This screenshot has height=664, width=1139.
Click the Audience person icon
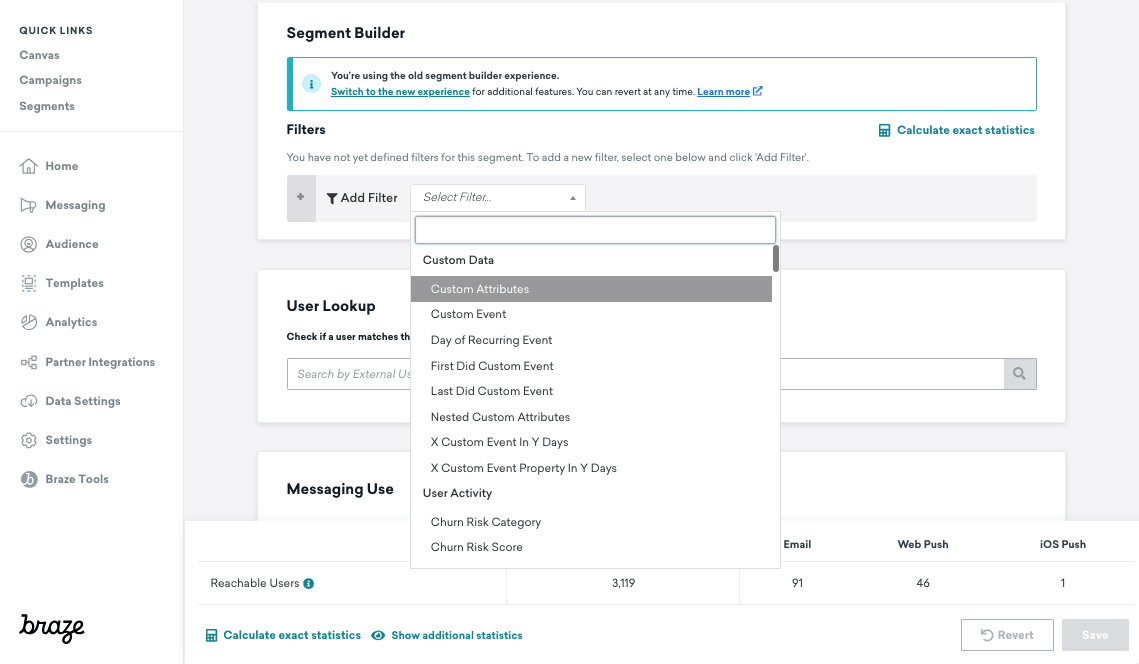pyautogui.click(x=29, y=244)
